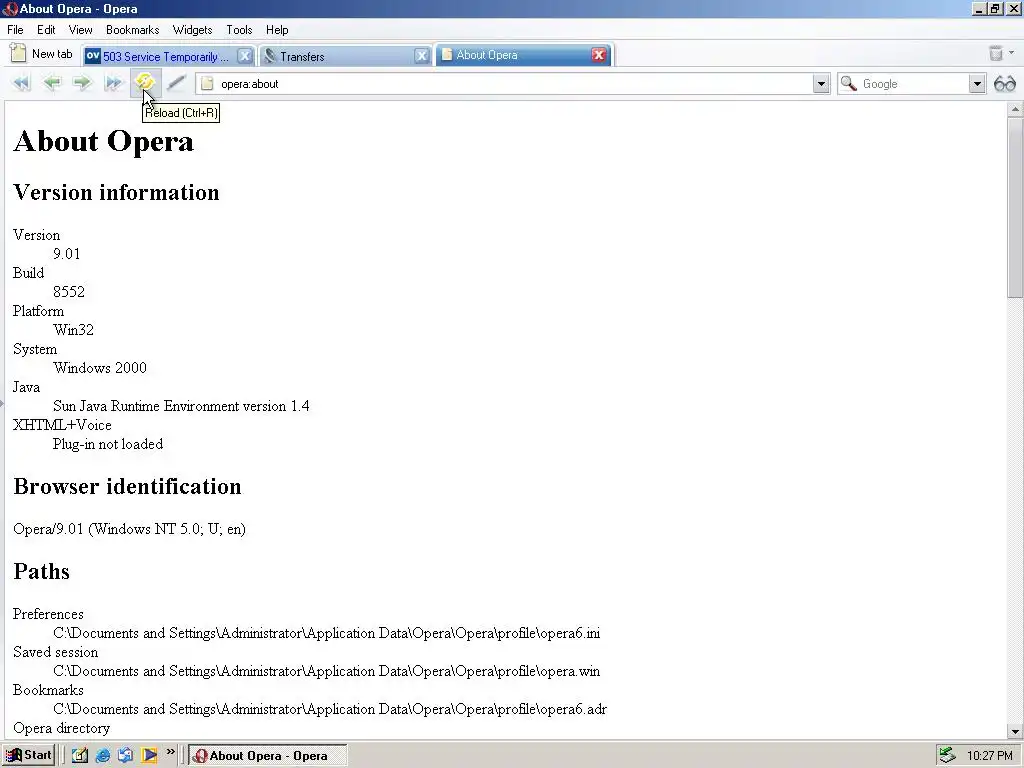Close the About Opera tab
Screen dimensions: 1024x768
point(598,55)
